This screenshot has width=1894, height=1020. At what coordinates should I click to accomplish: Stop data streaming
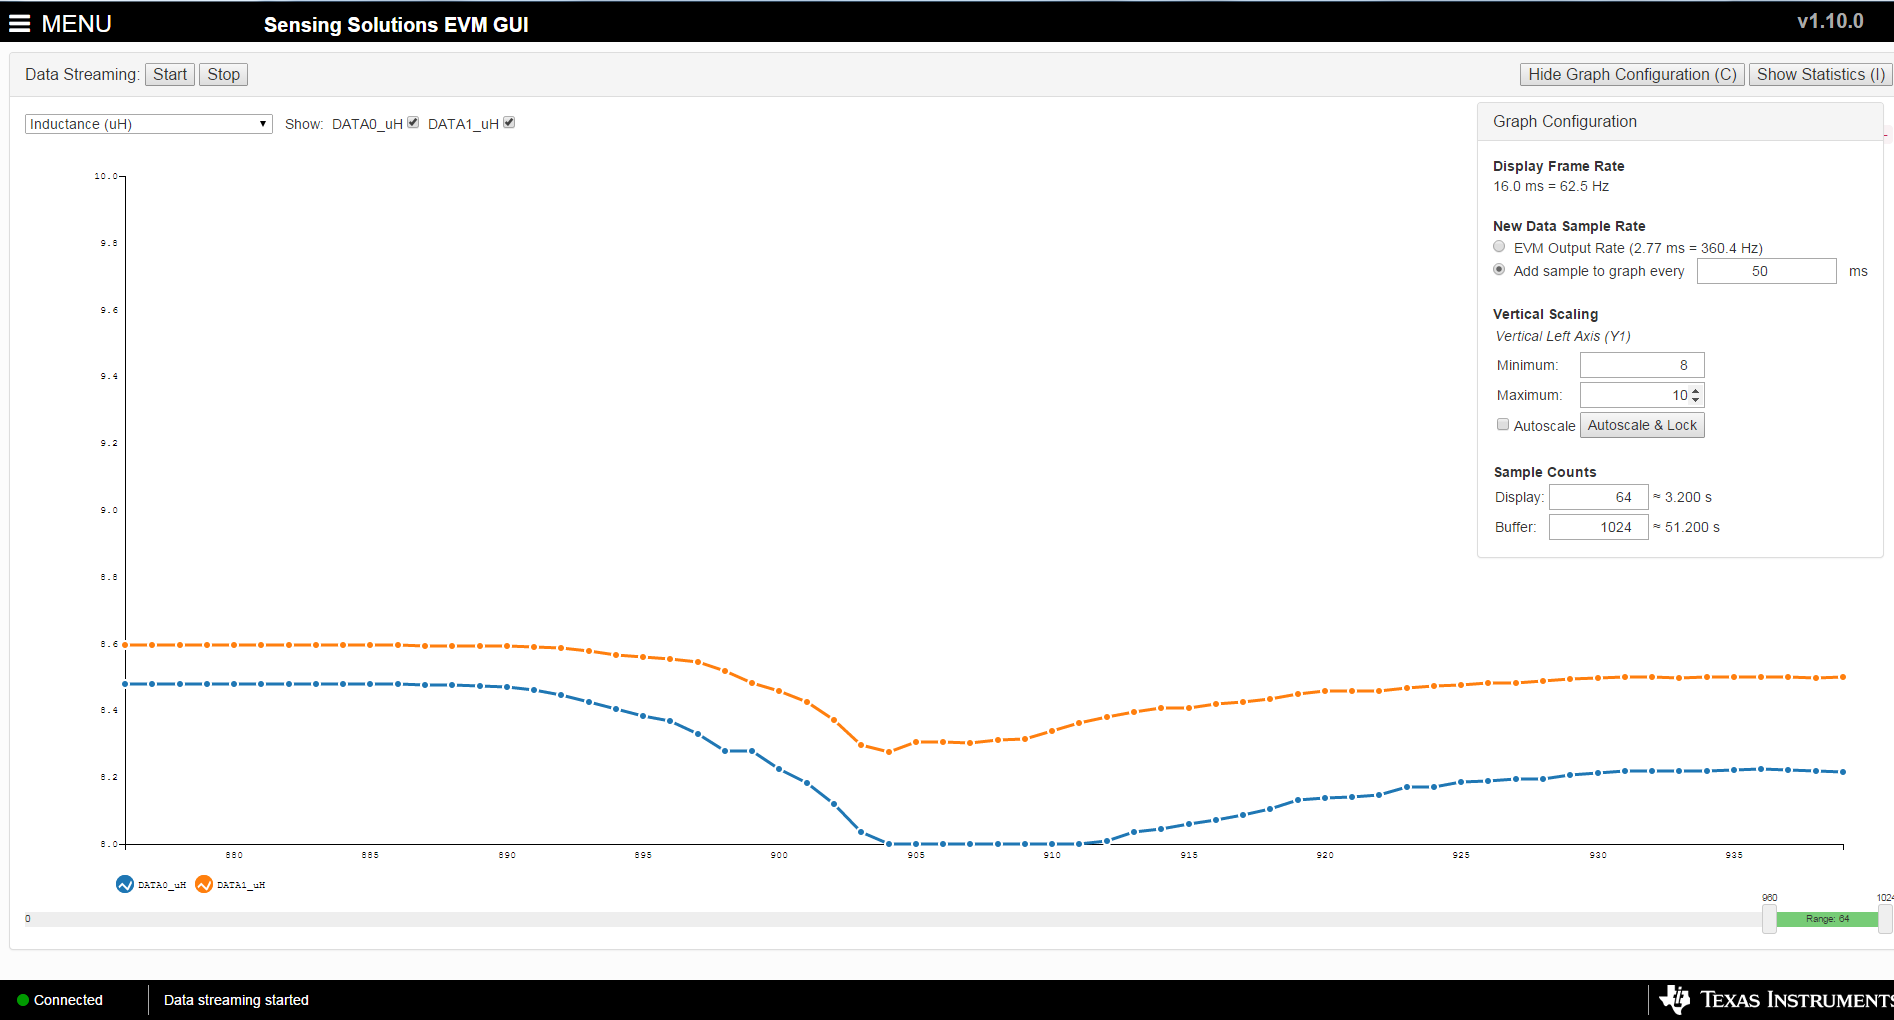223,75
